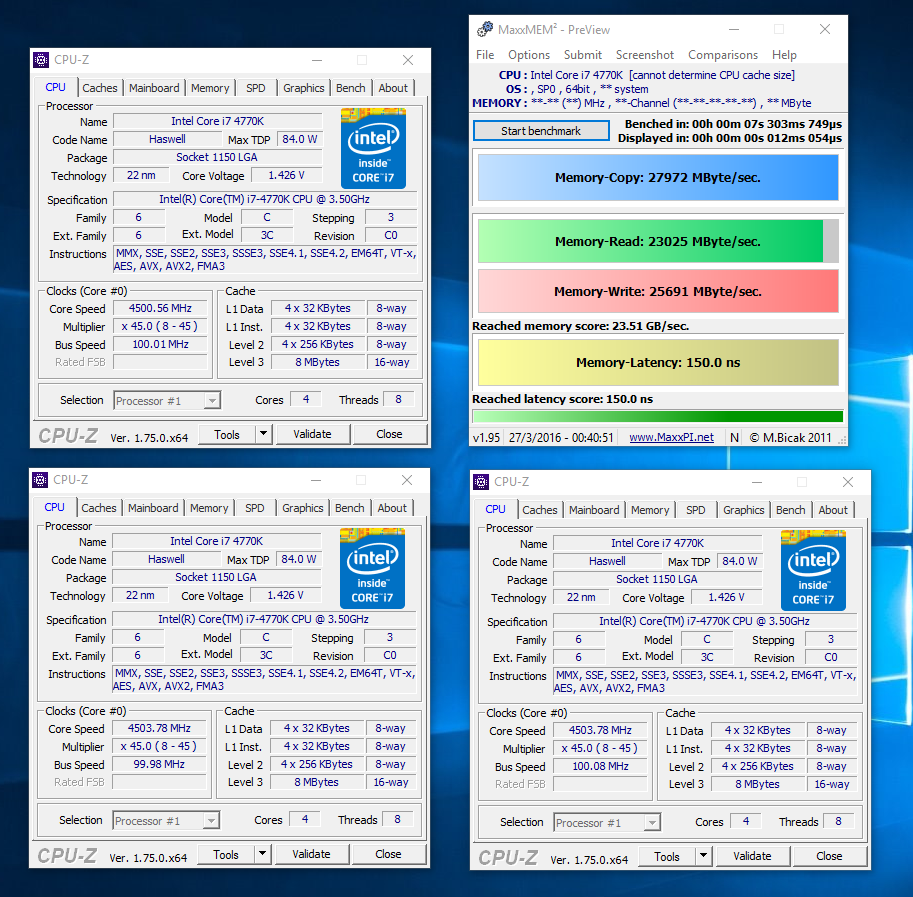
Task: Click Bus Speed 99.98 MHz field
Action: (x=159, y=764)
